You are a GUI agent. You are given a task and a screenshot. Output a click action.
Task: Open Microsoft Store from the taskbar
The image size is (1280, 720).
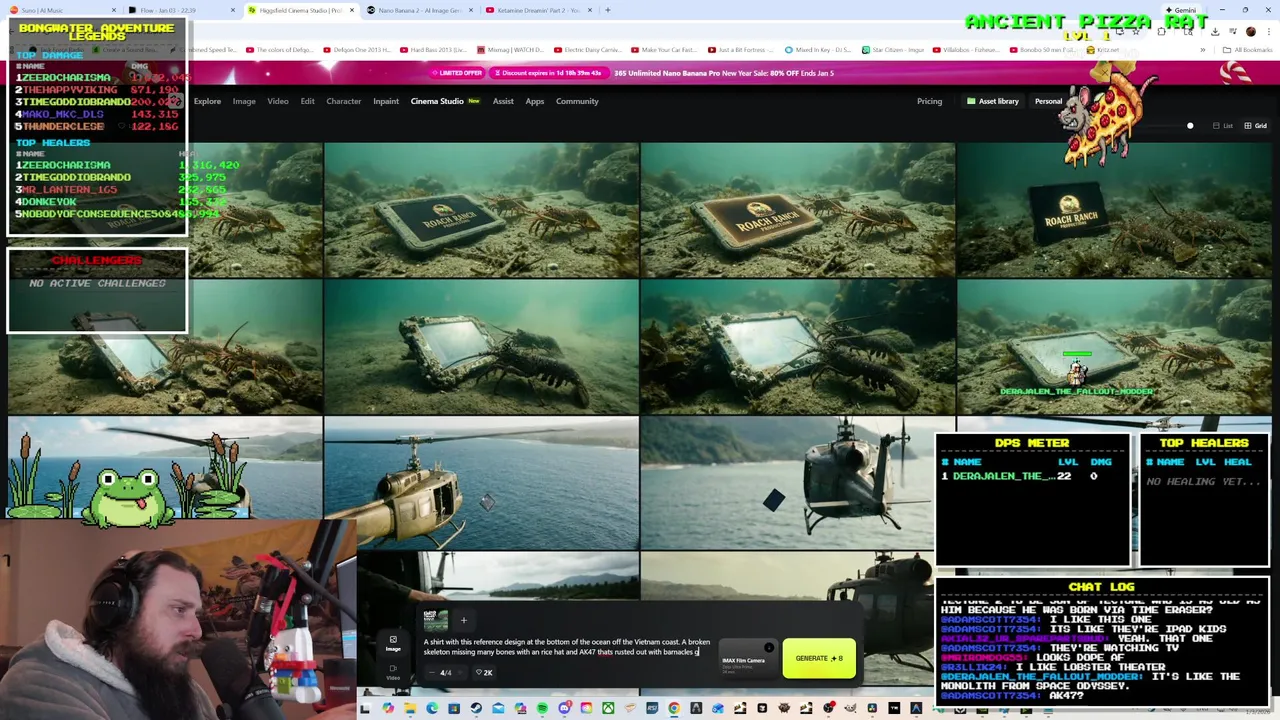(454, 708)
